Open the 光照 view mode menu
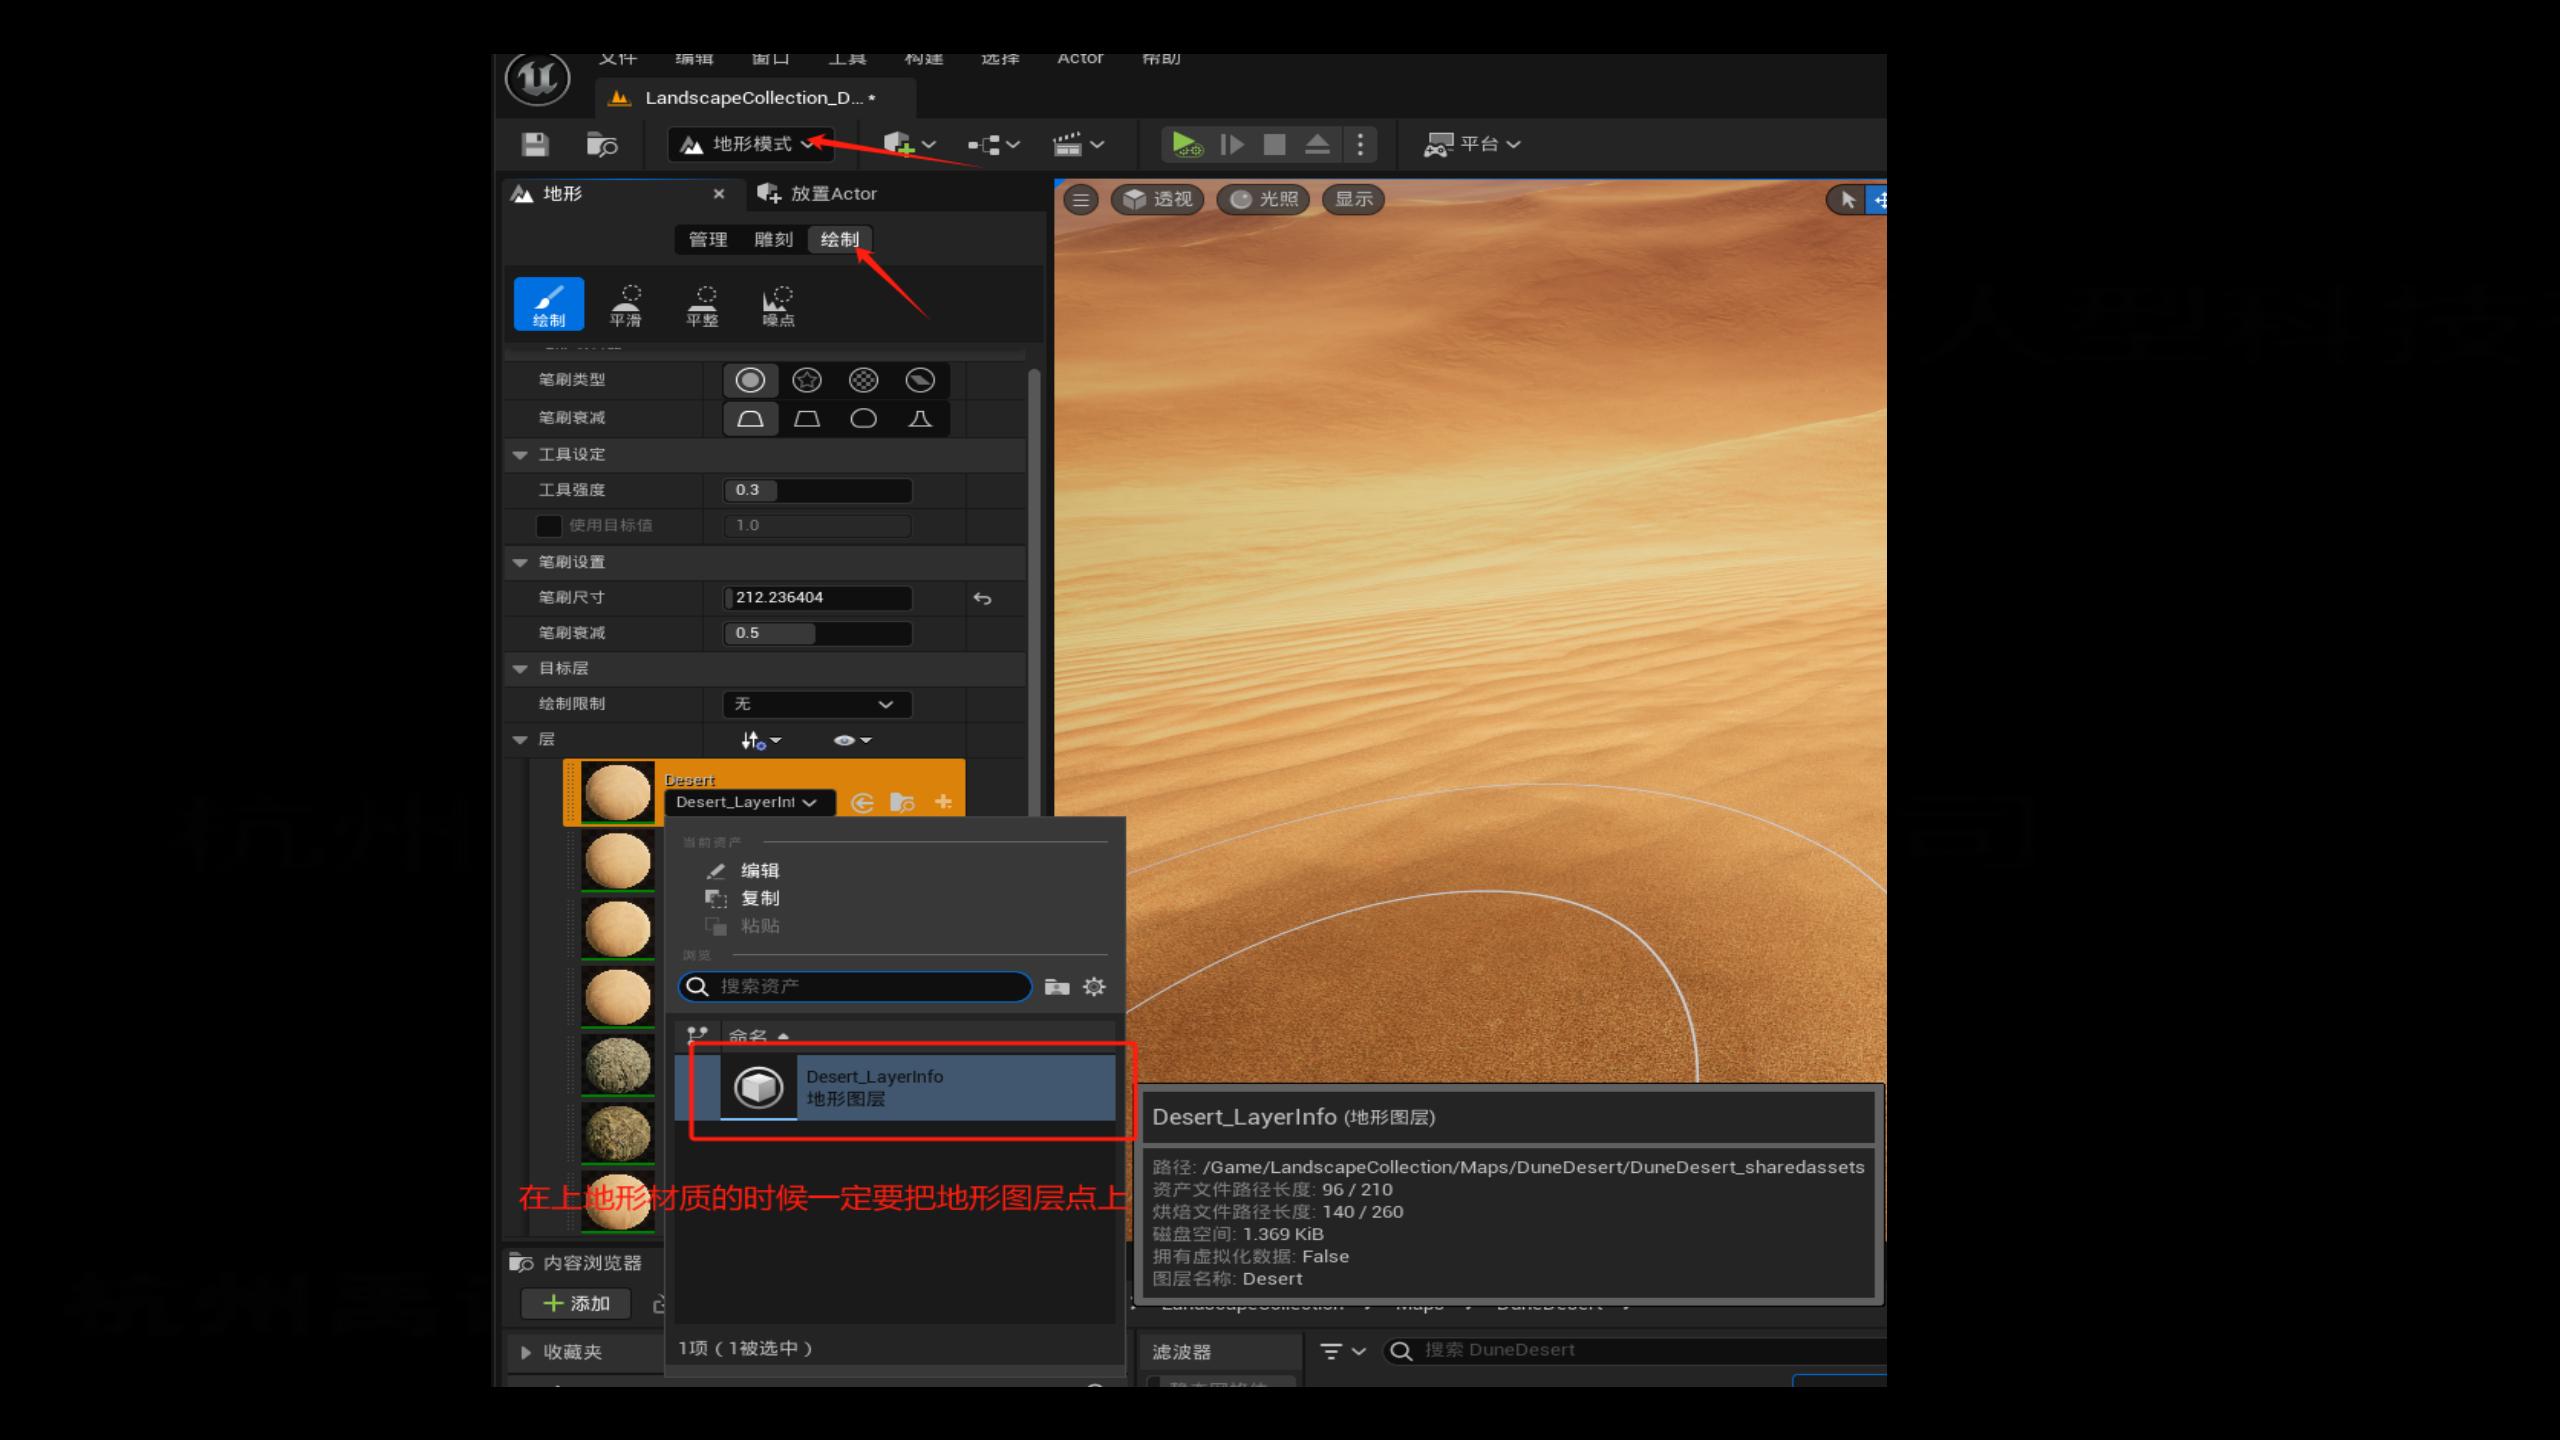The height and width of the screenshot is (1440, 2560). click(1263, 200)
